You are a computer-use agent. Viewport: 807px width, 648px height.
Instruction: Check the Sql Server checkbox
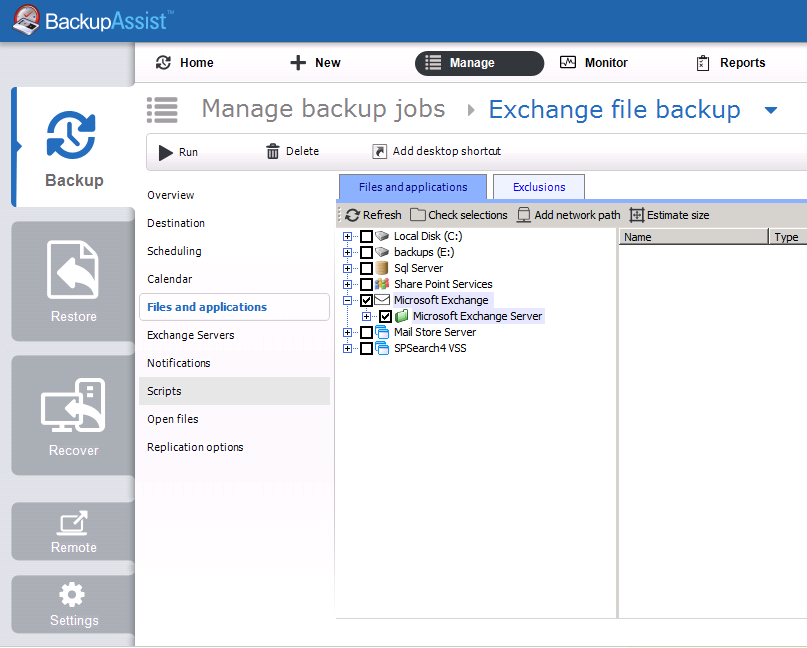[x=366, y=268]
